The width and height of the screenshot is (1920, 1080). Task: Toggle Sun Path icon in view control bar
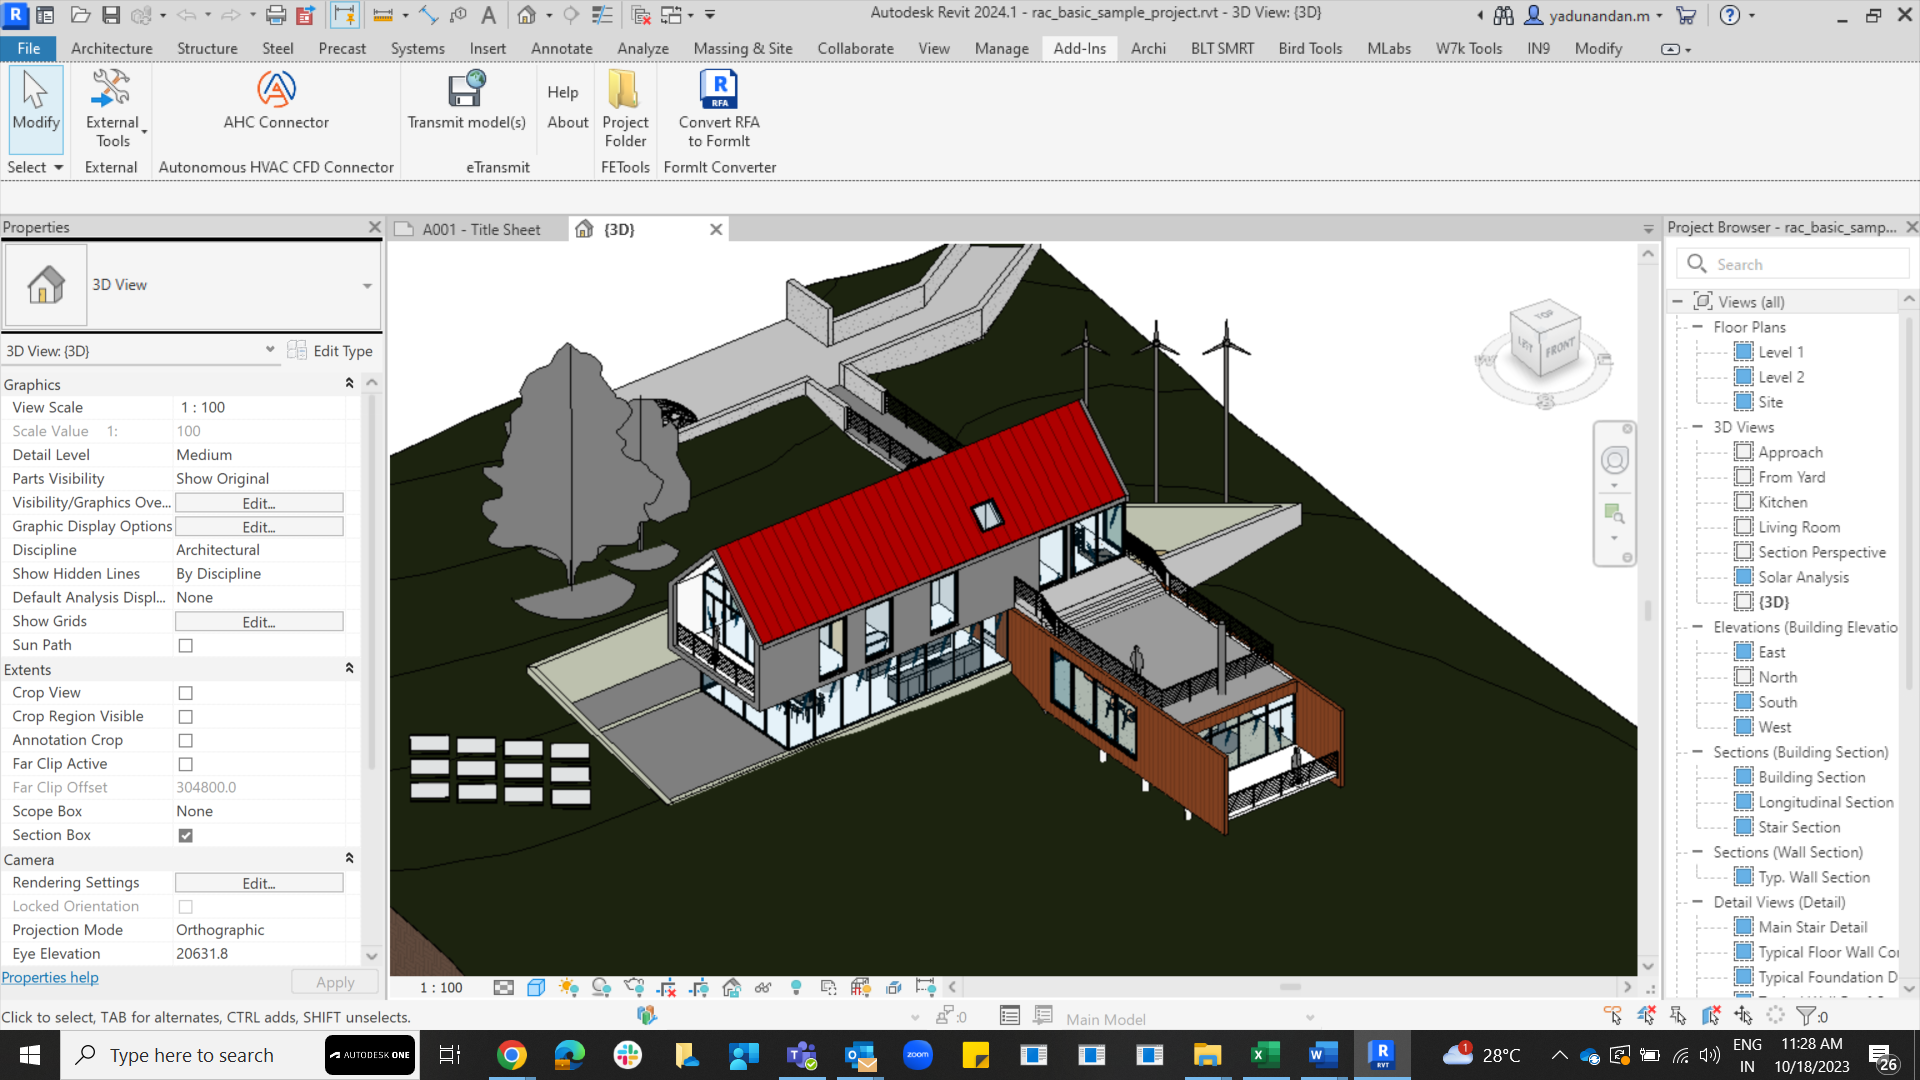pyautogui.click(x=568, y=988)
